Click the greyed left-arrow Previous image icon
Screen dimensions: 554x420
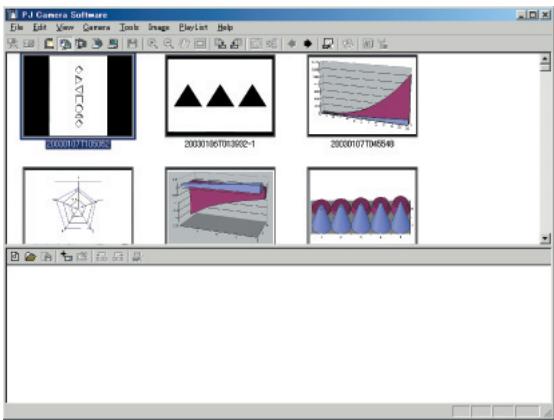pos(292,44)
